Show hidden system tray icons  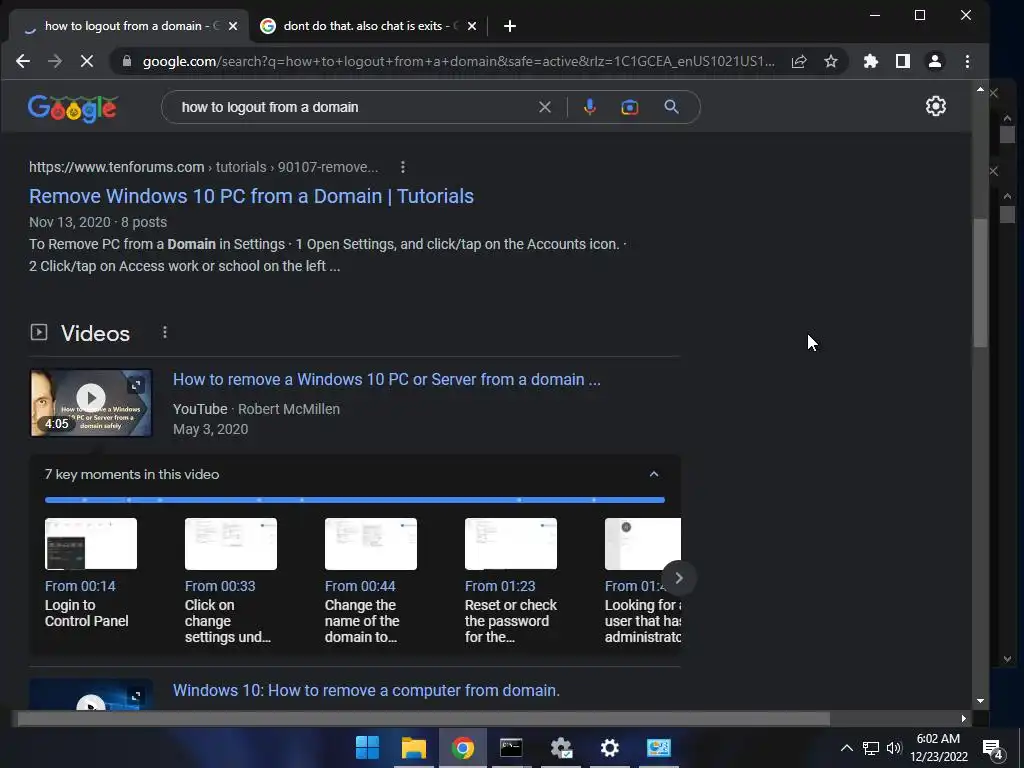point(846,748)
